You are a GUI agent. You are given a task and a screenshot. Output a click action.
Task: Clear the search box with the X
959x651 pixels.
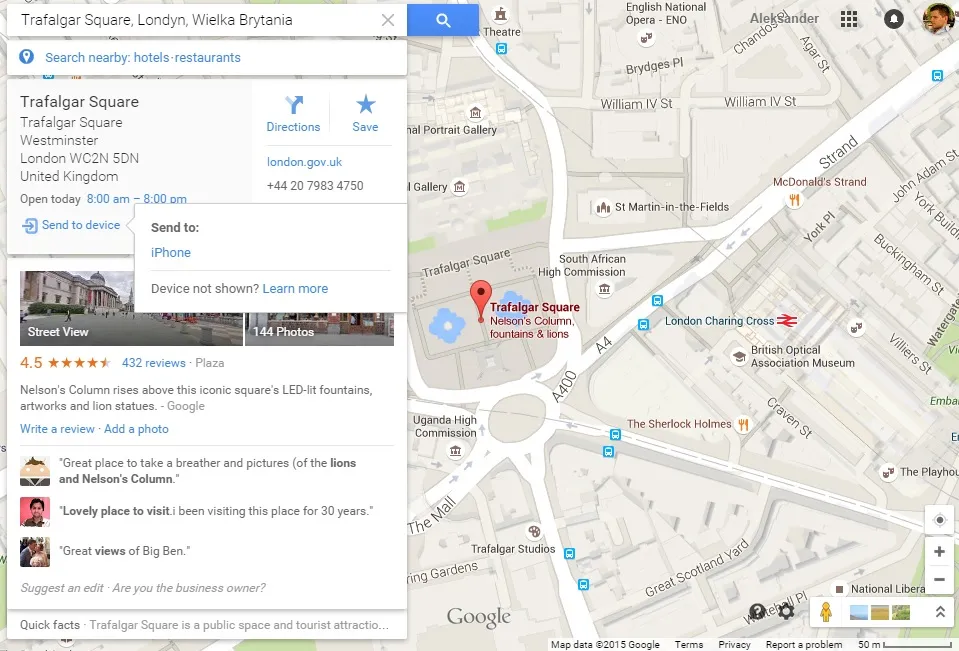388,20
